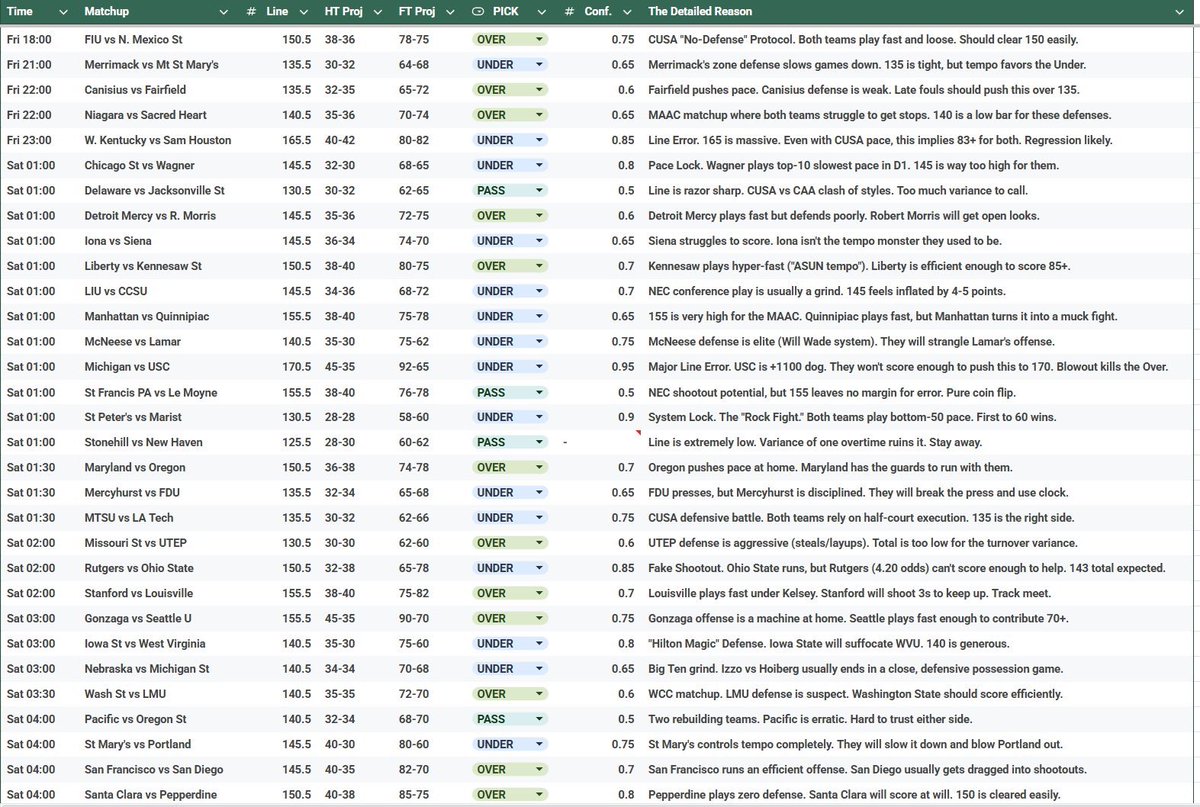The image size is (1200, 807).
Task: Select the 'Stanford vs Louisville' matchup cell
Action: (x=160, y=593)
